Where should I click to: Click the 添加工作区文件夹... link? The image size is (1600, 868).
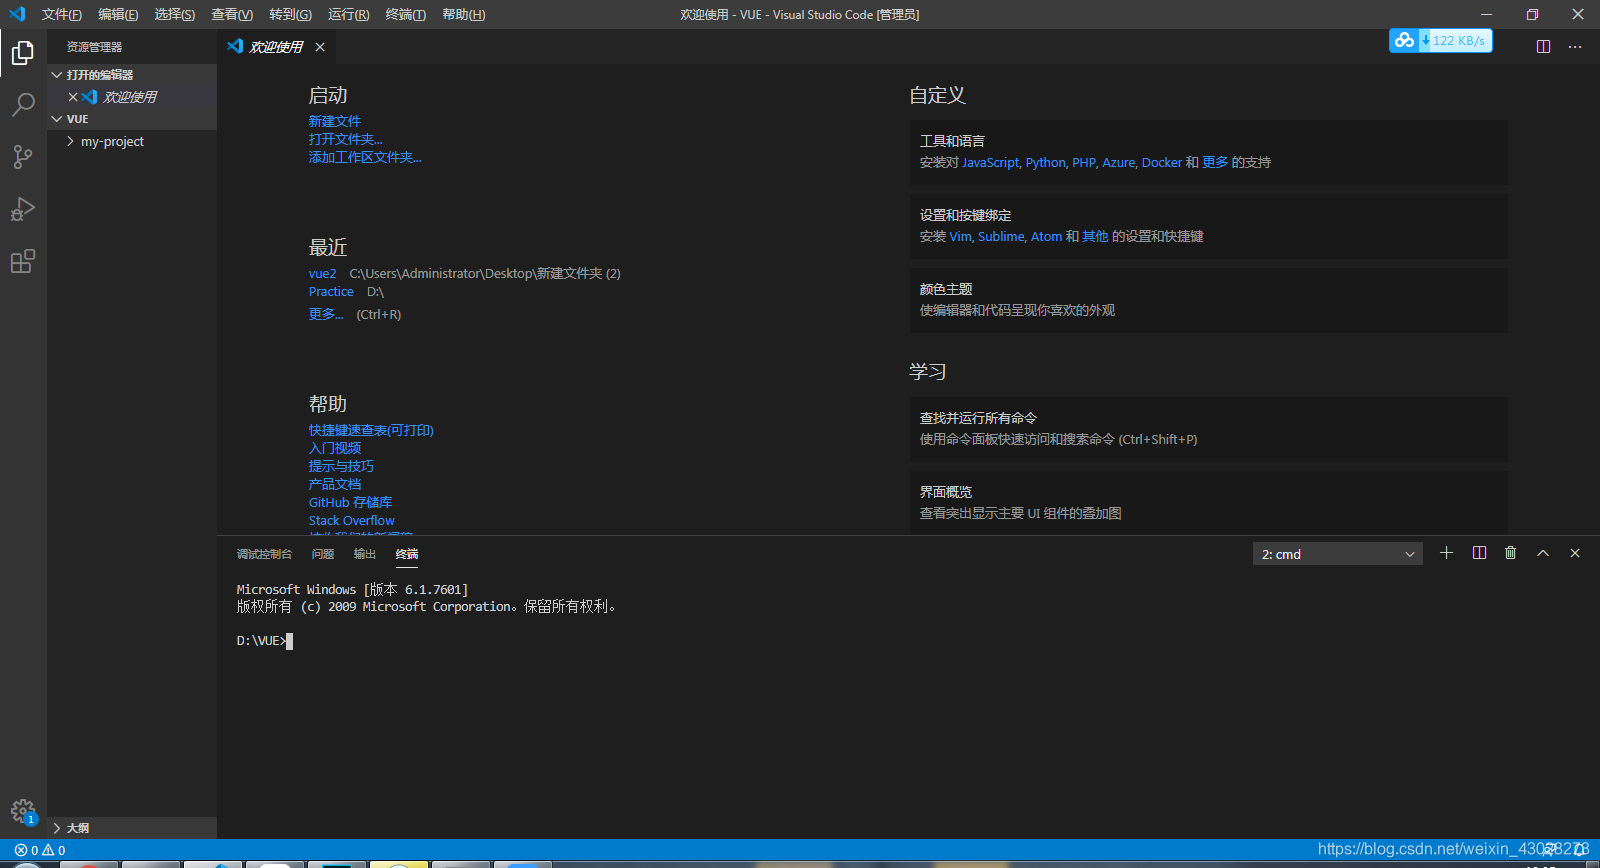(x=365, y=158)
